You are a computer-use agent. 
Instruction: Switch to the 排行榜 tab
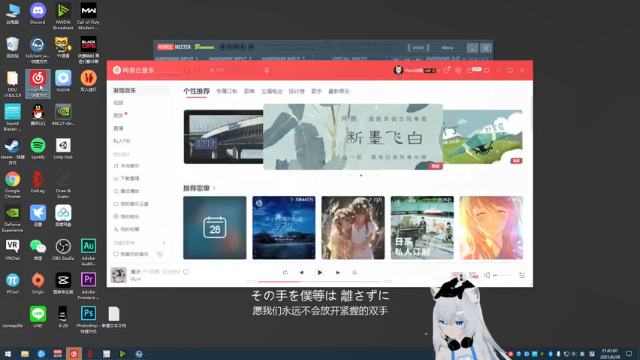click(x=297, y=91)
